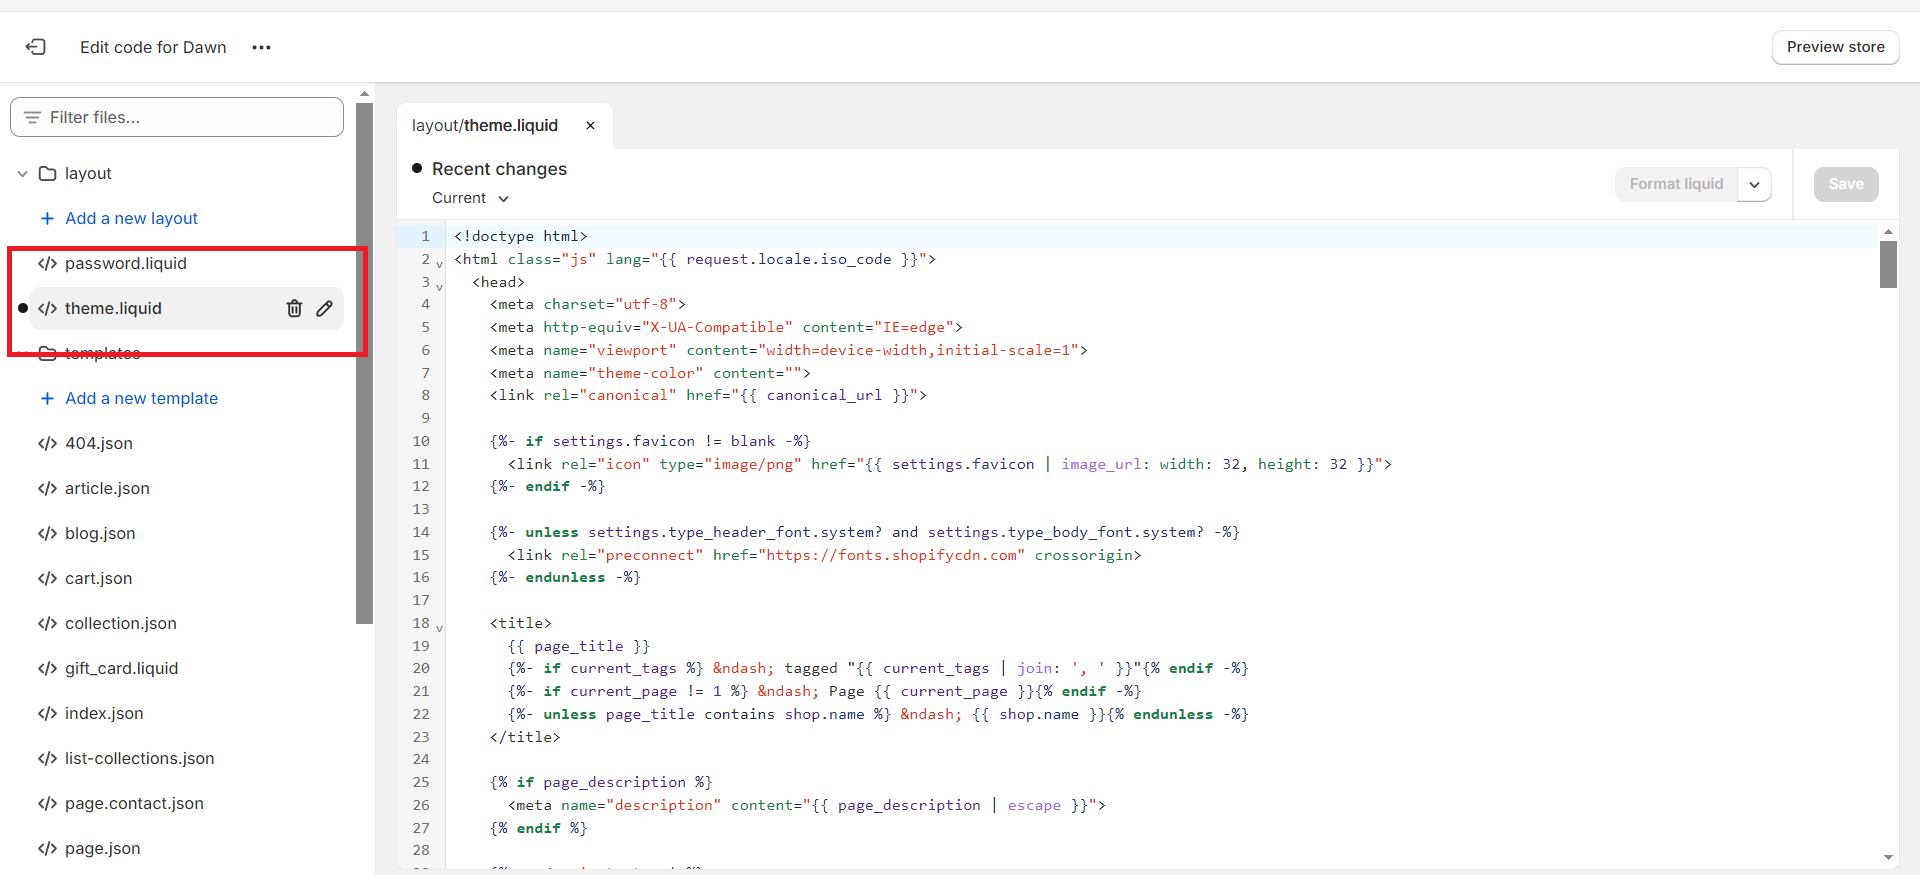Click code icon beside theme.liquid

coord(47,309)
